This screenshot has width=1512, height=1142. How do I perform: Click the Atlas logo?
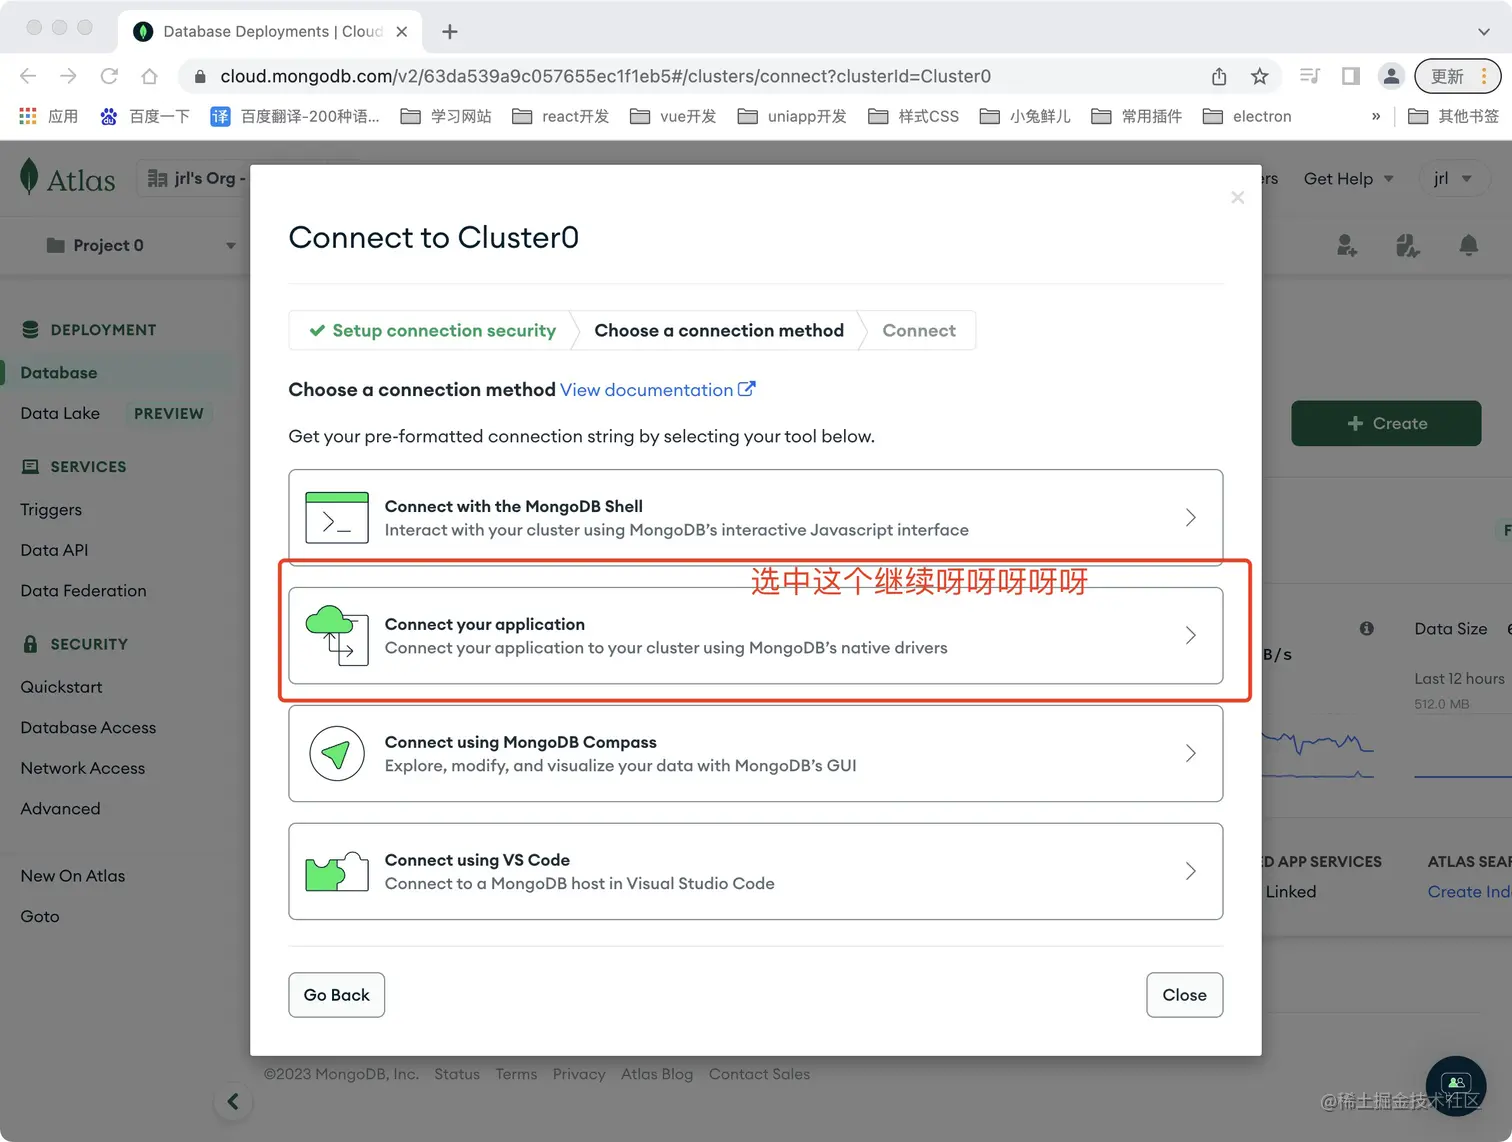(x=67, y=179)
